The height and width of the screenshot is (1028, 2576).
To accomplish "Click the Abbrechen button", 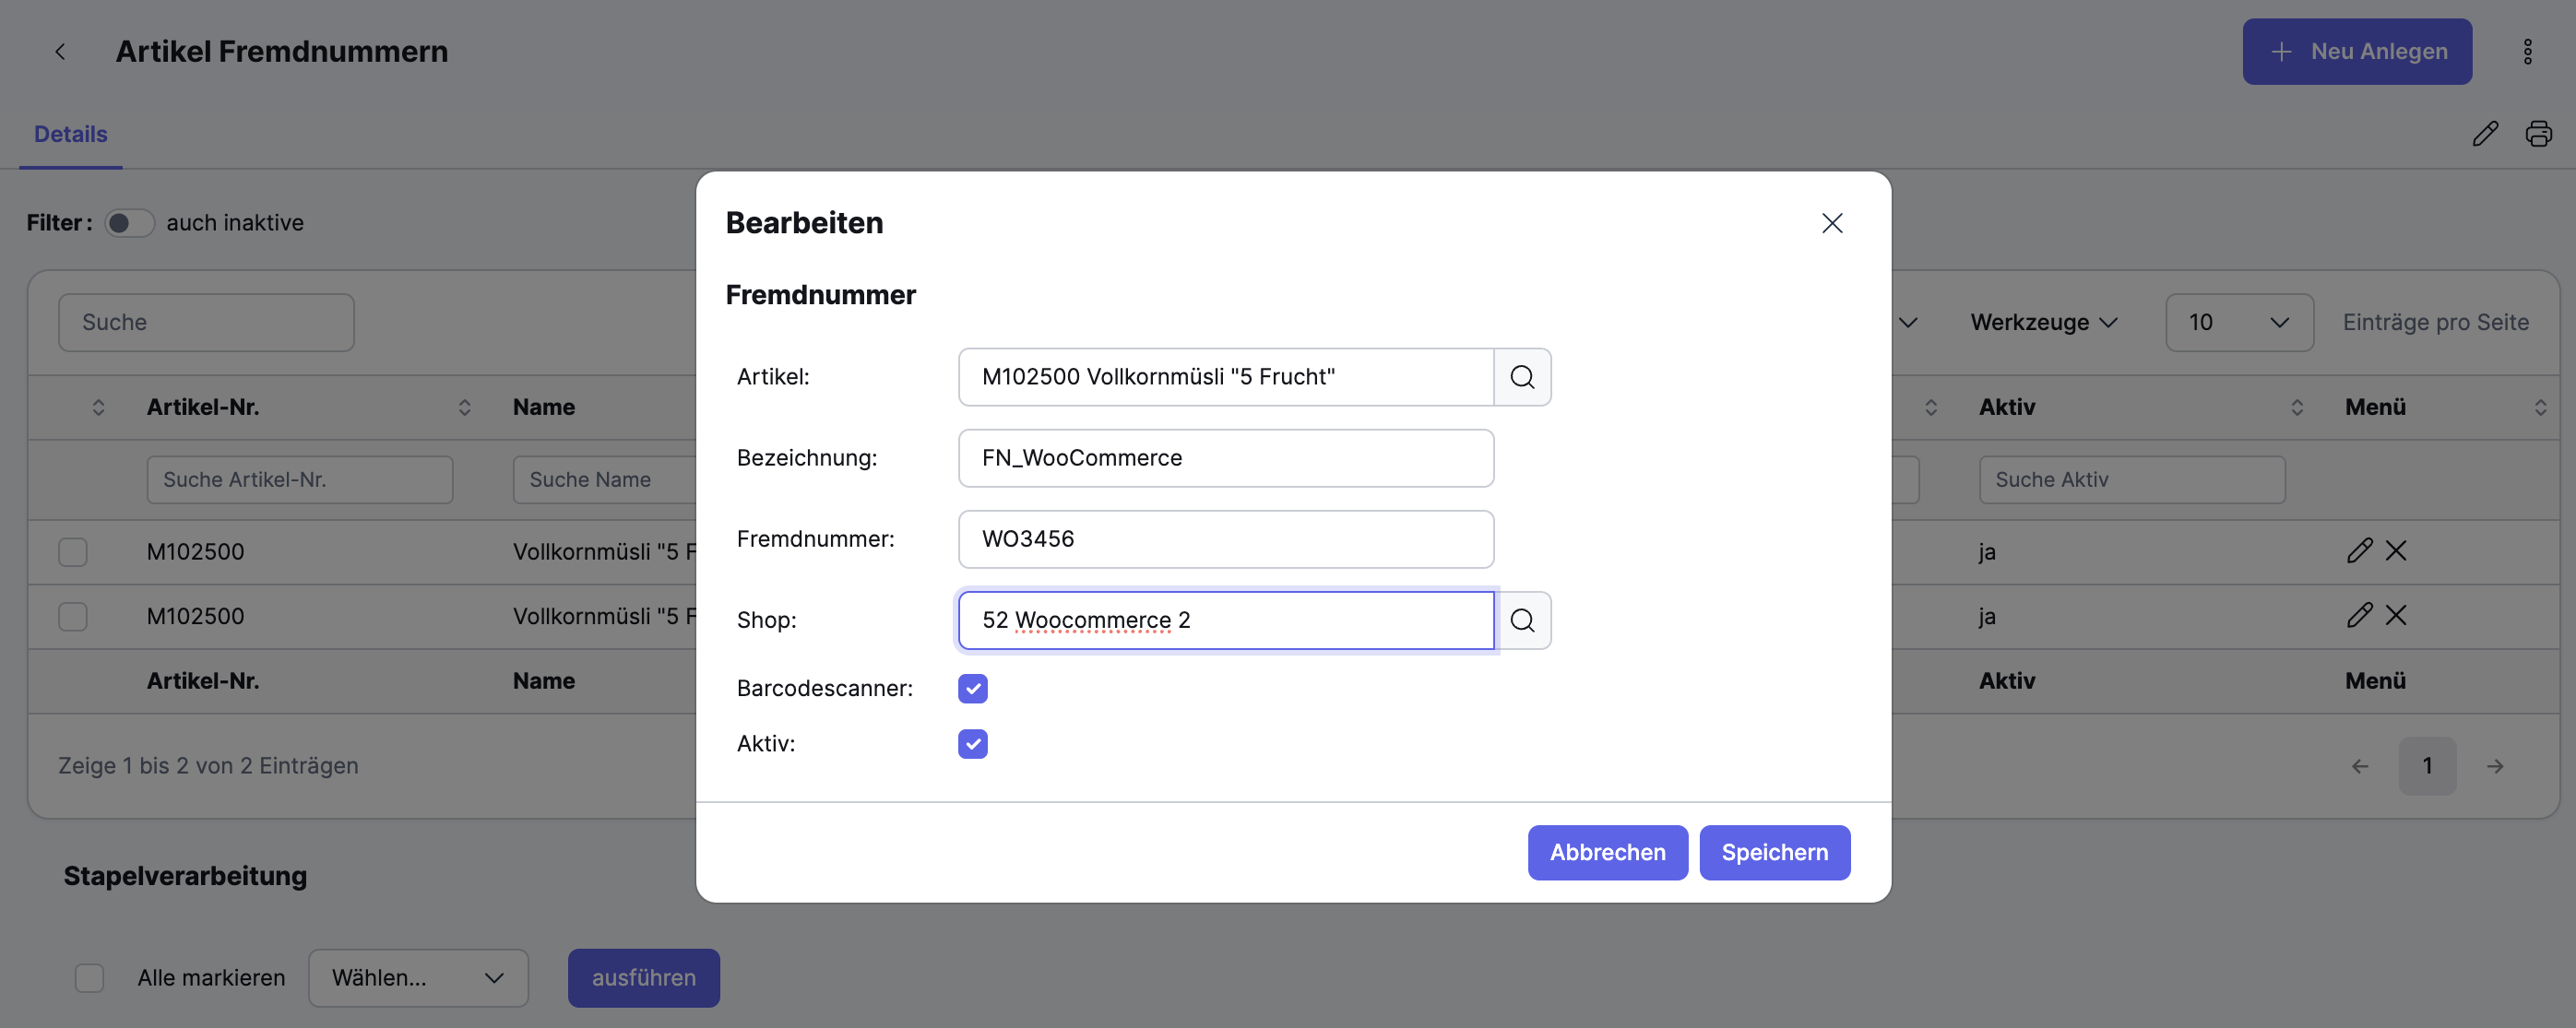I will point(1607,852).
